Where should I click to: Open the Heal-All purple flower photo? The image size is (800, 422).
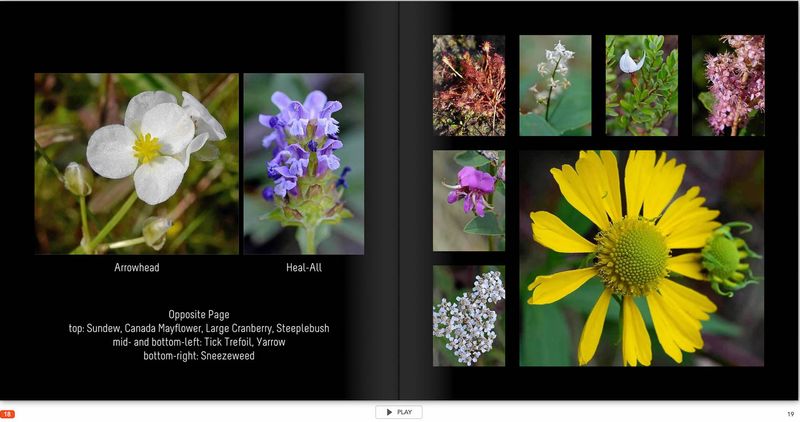point(304,163)
